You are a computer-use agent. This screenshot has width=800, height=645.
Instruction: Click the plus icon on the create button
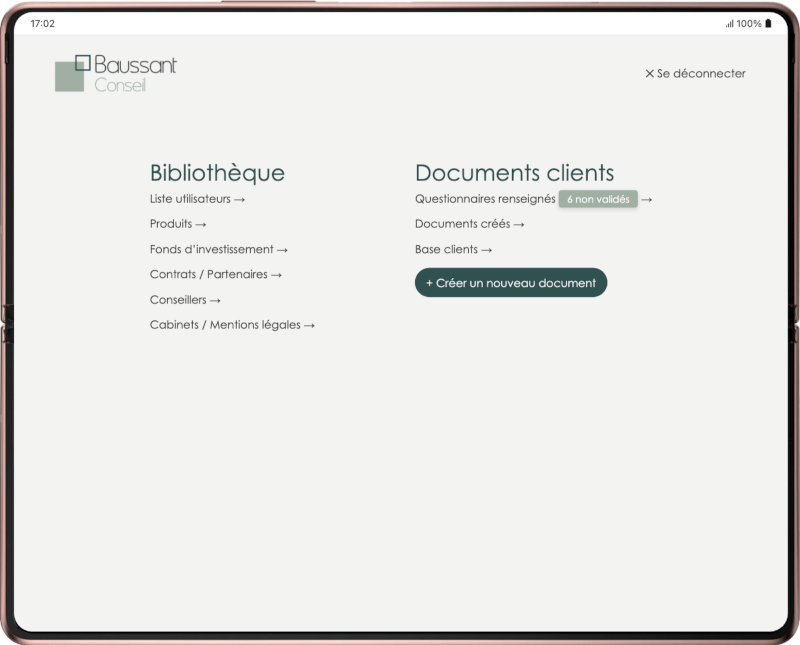[430, 282]
